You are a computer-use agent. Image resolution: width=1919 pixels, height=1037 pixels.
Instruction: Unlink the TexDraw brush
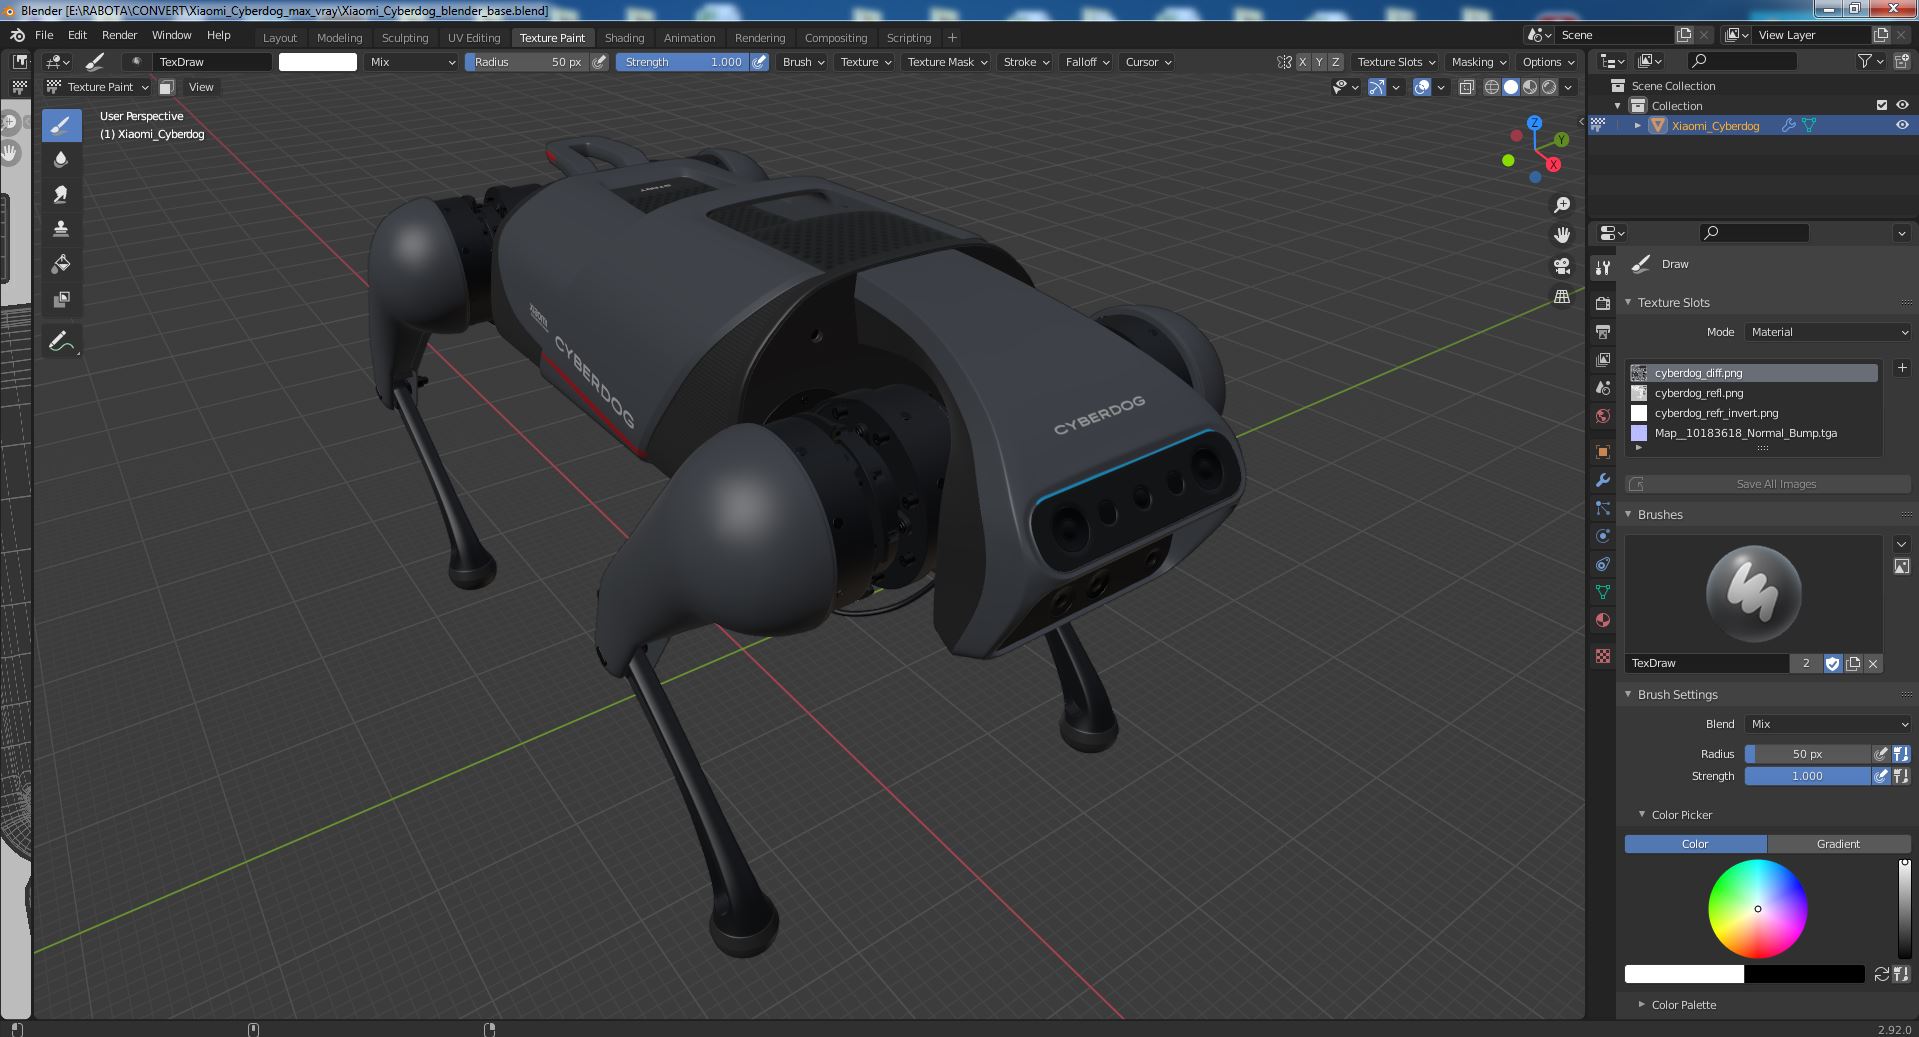pyautogui.click(x=1873, y=663)
